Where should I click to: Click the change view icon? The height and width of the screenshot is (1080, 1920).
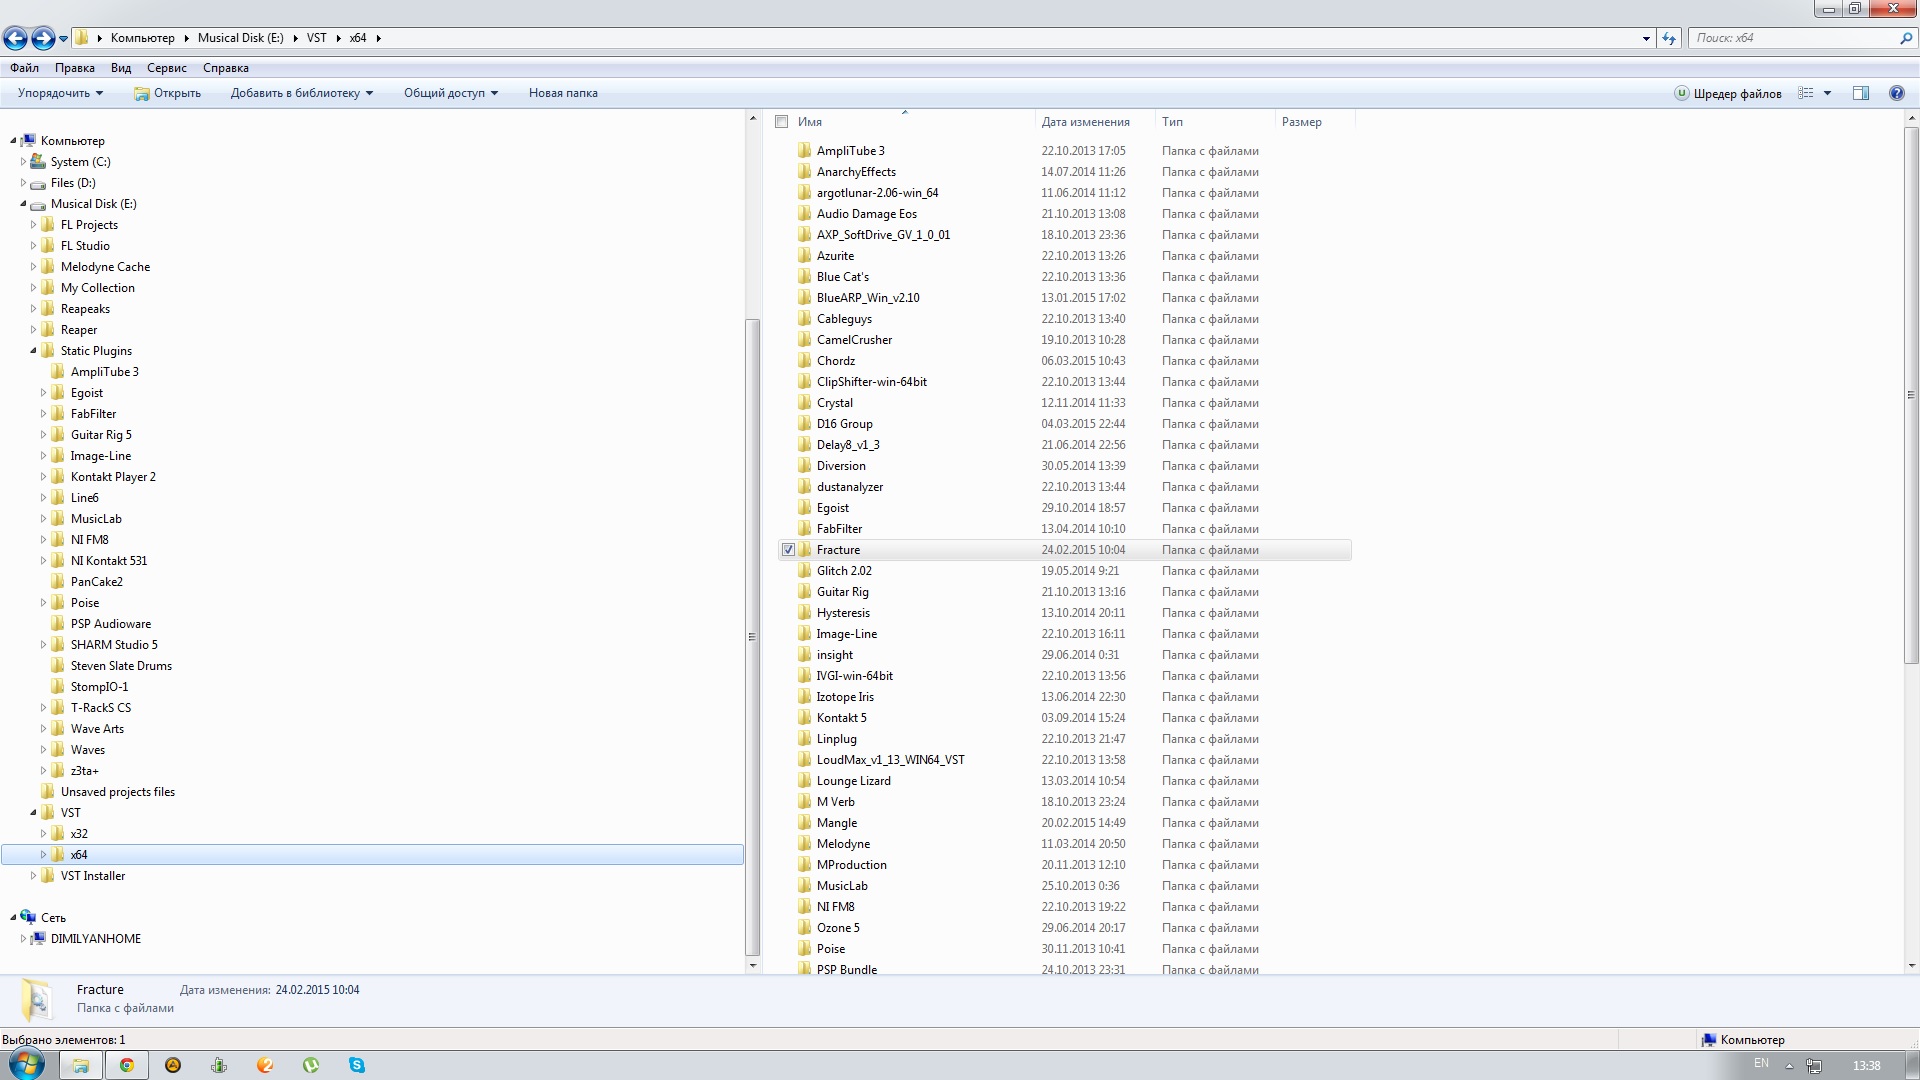(x=1806, y=93)
